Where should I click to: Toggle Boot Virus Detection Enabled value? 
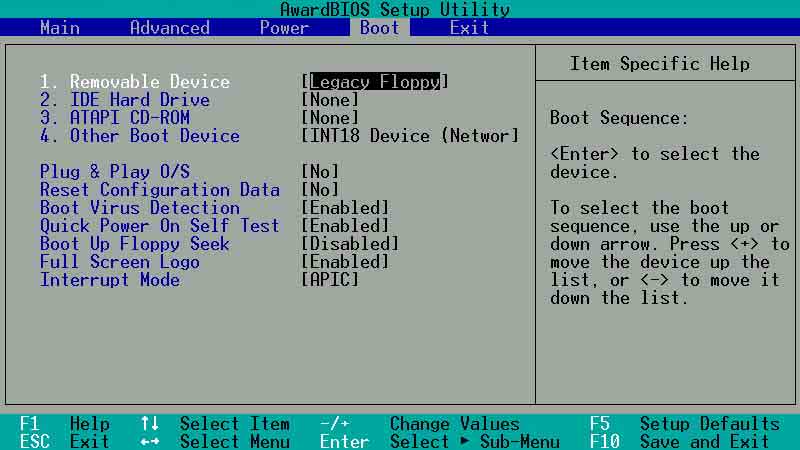[345, 208]
